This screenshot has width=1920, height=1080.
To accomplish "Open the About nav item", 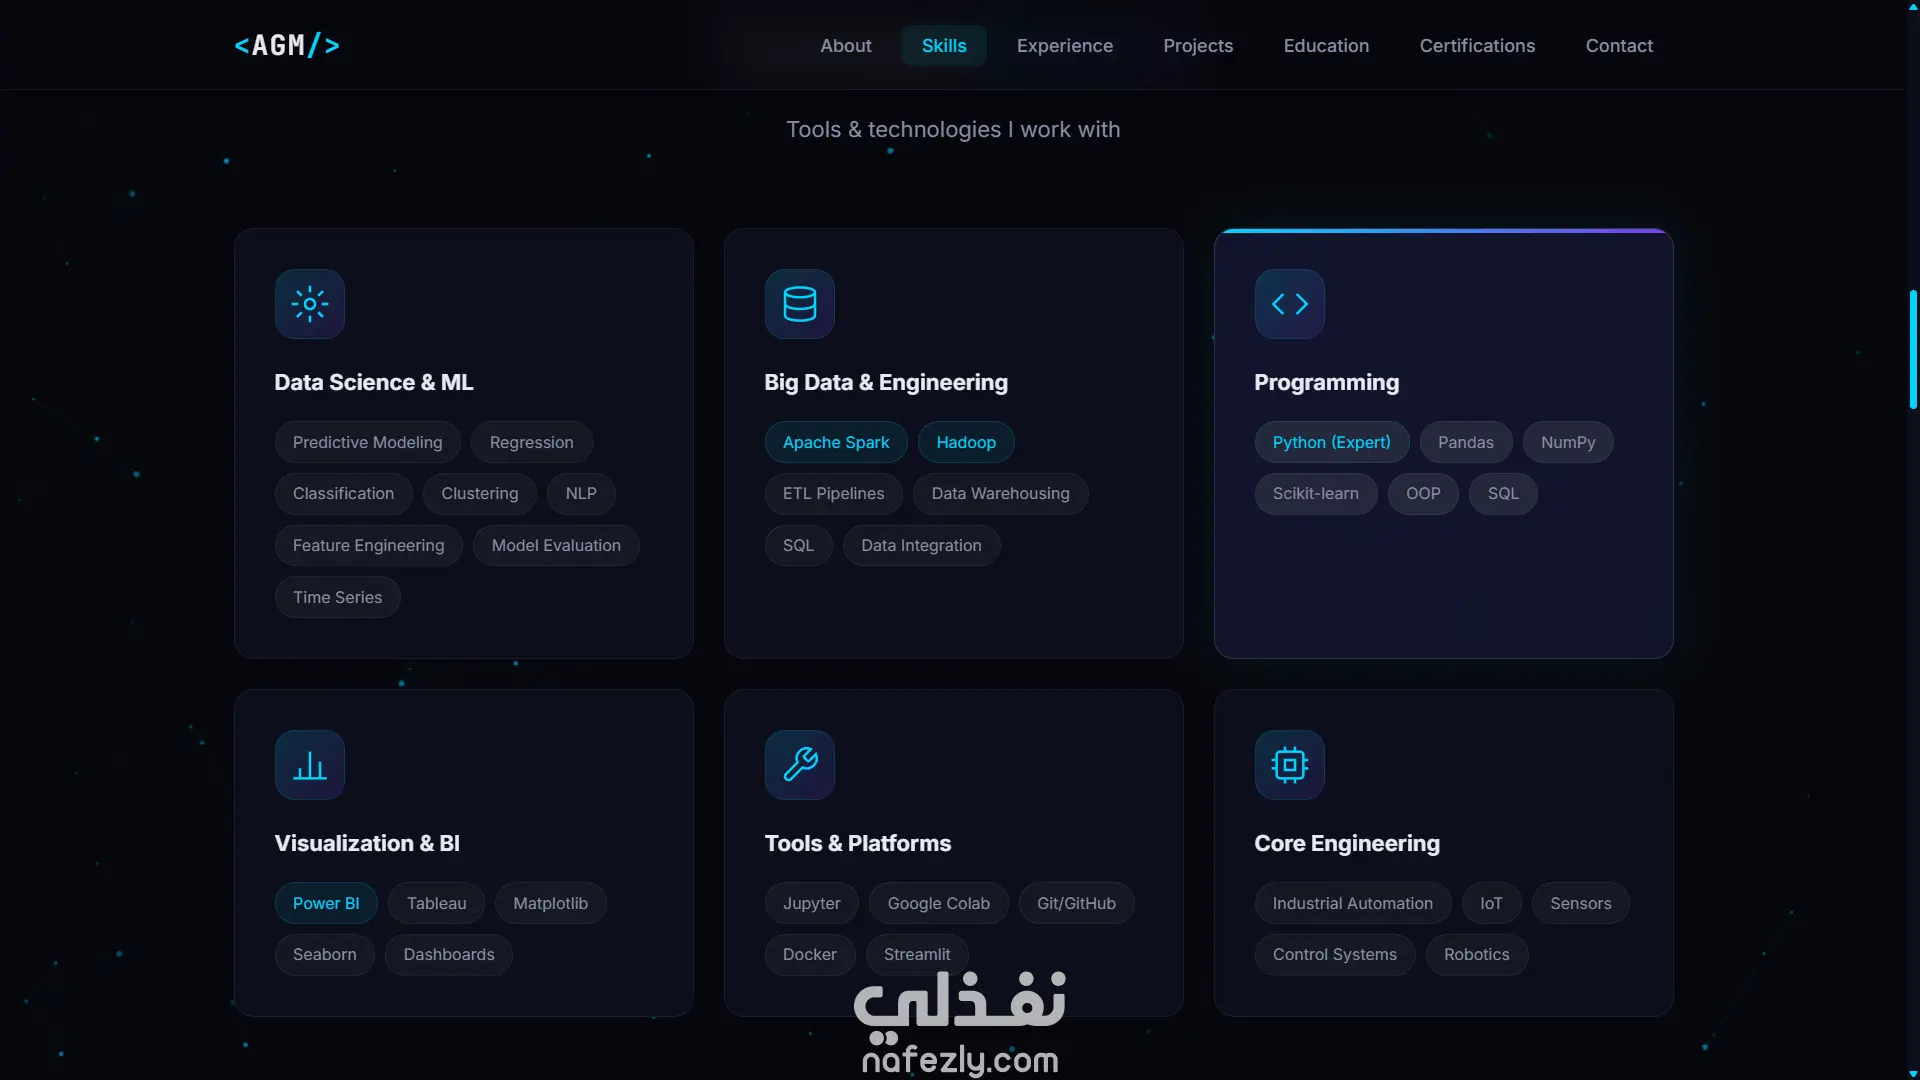I will click(x=845, y=46).
